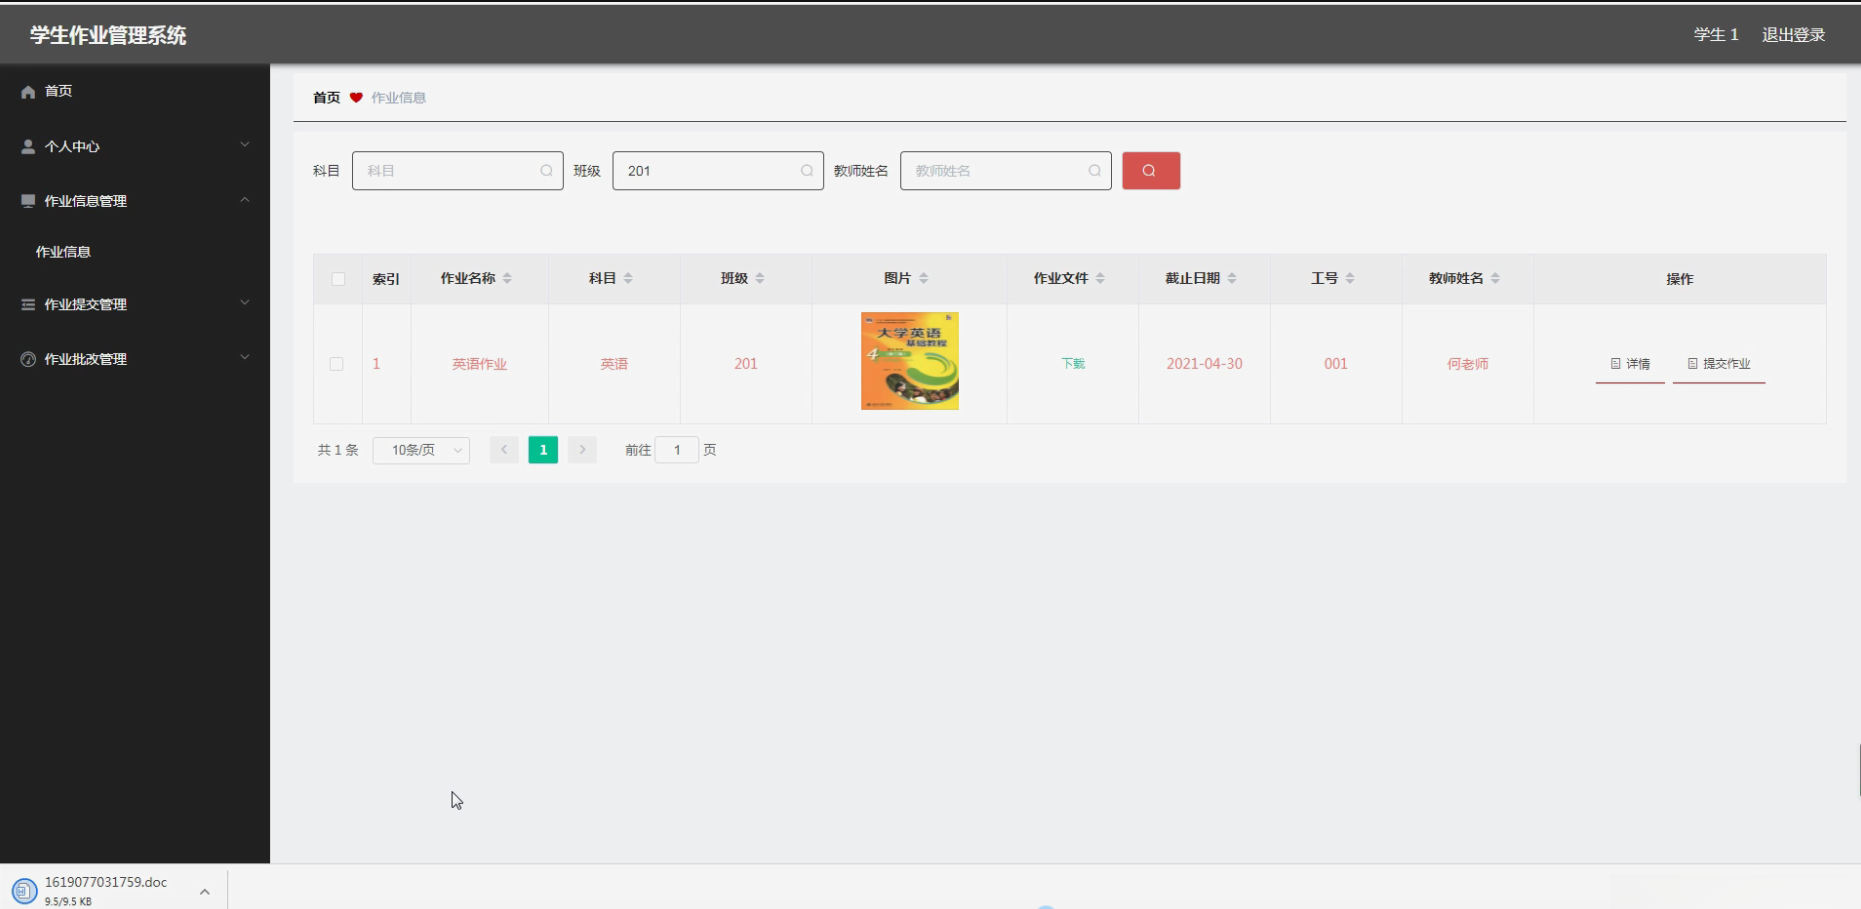Click the 共 1 条 total count text

click(338, 450)
